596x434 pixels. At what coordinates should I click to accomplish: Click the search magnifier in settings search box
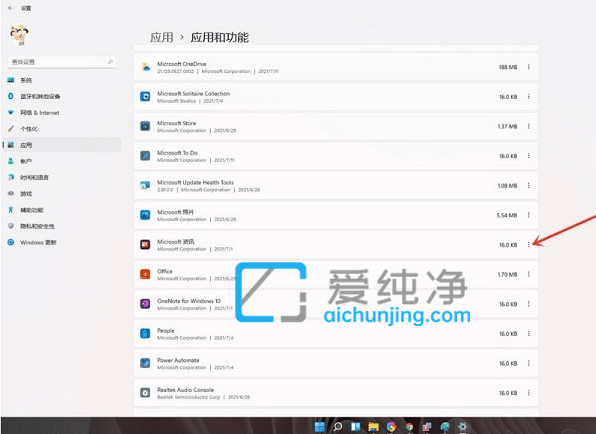[x=110, y=62]
